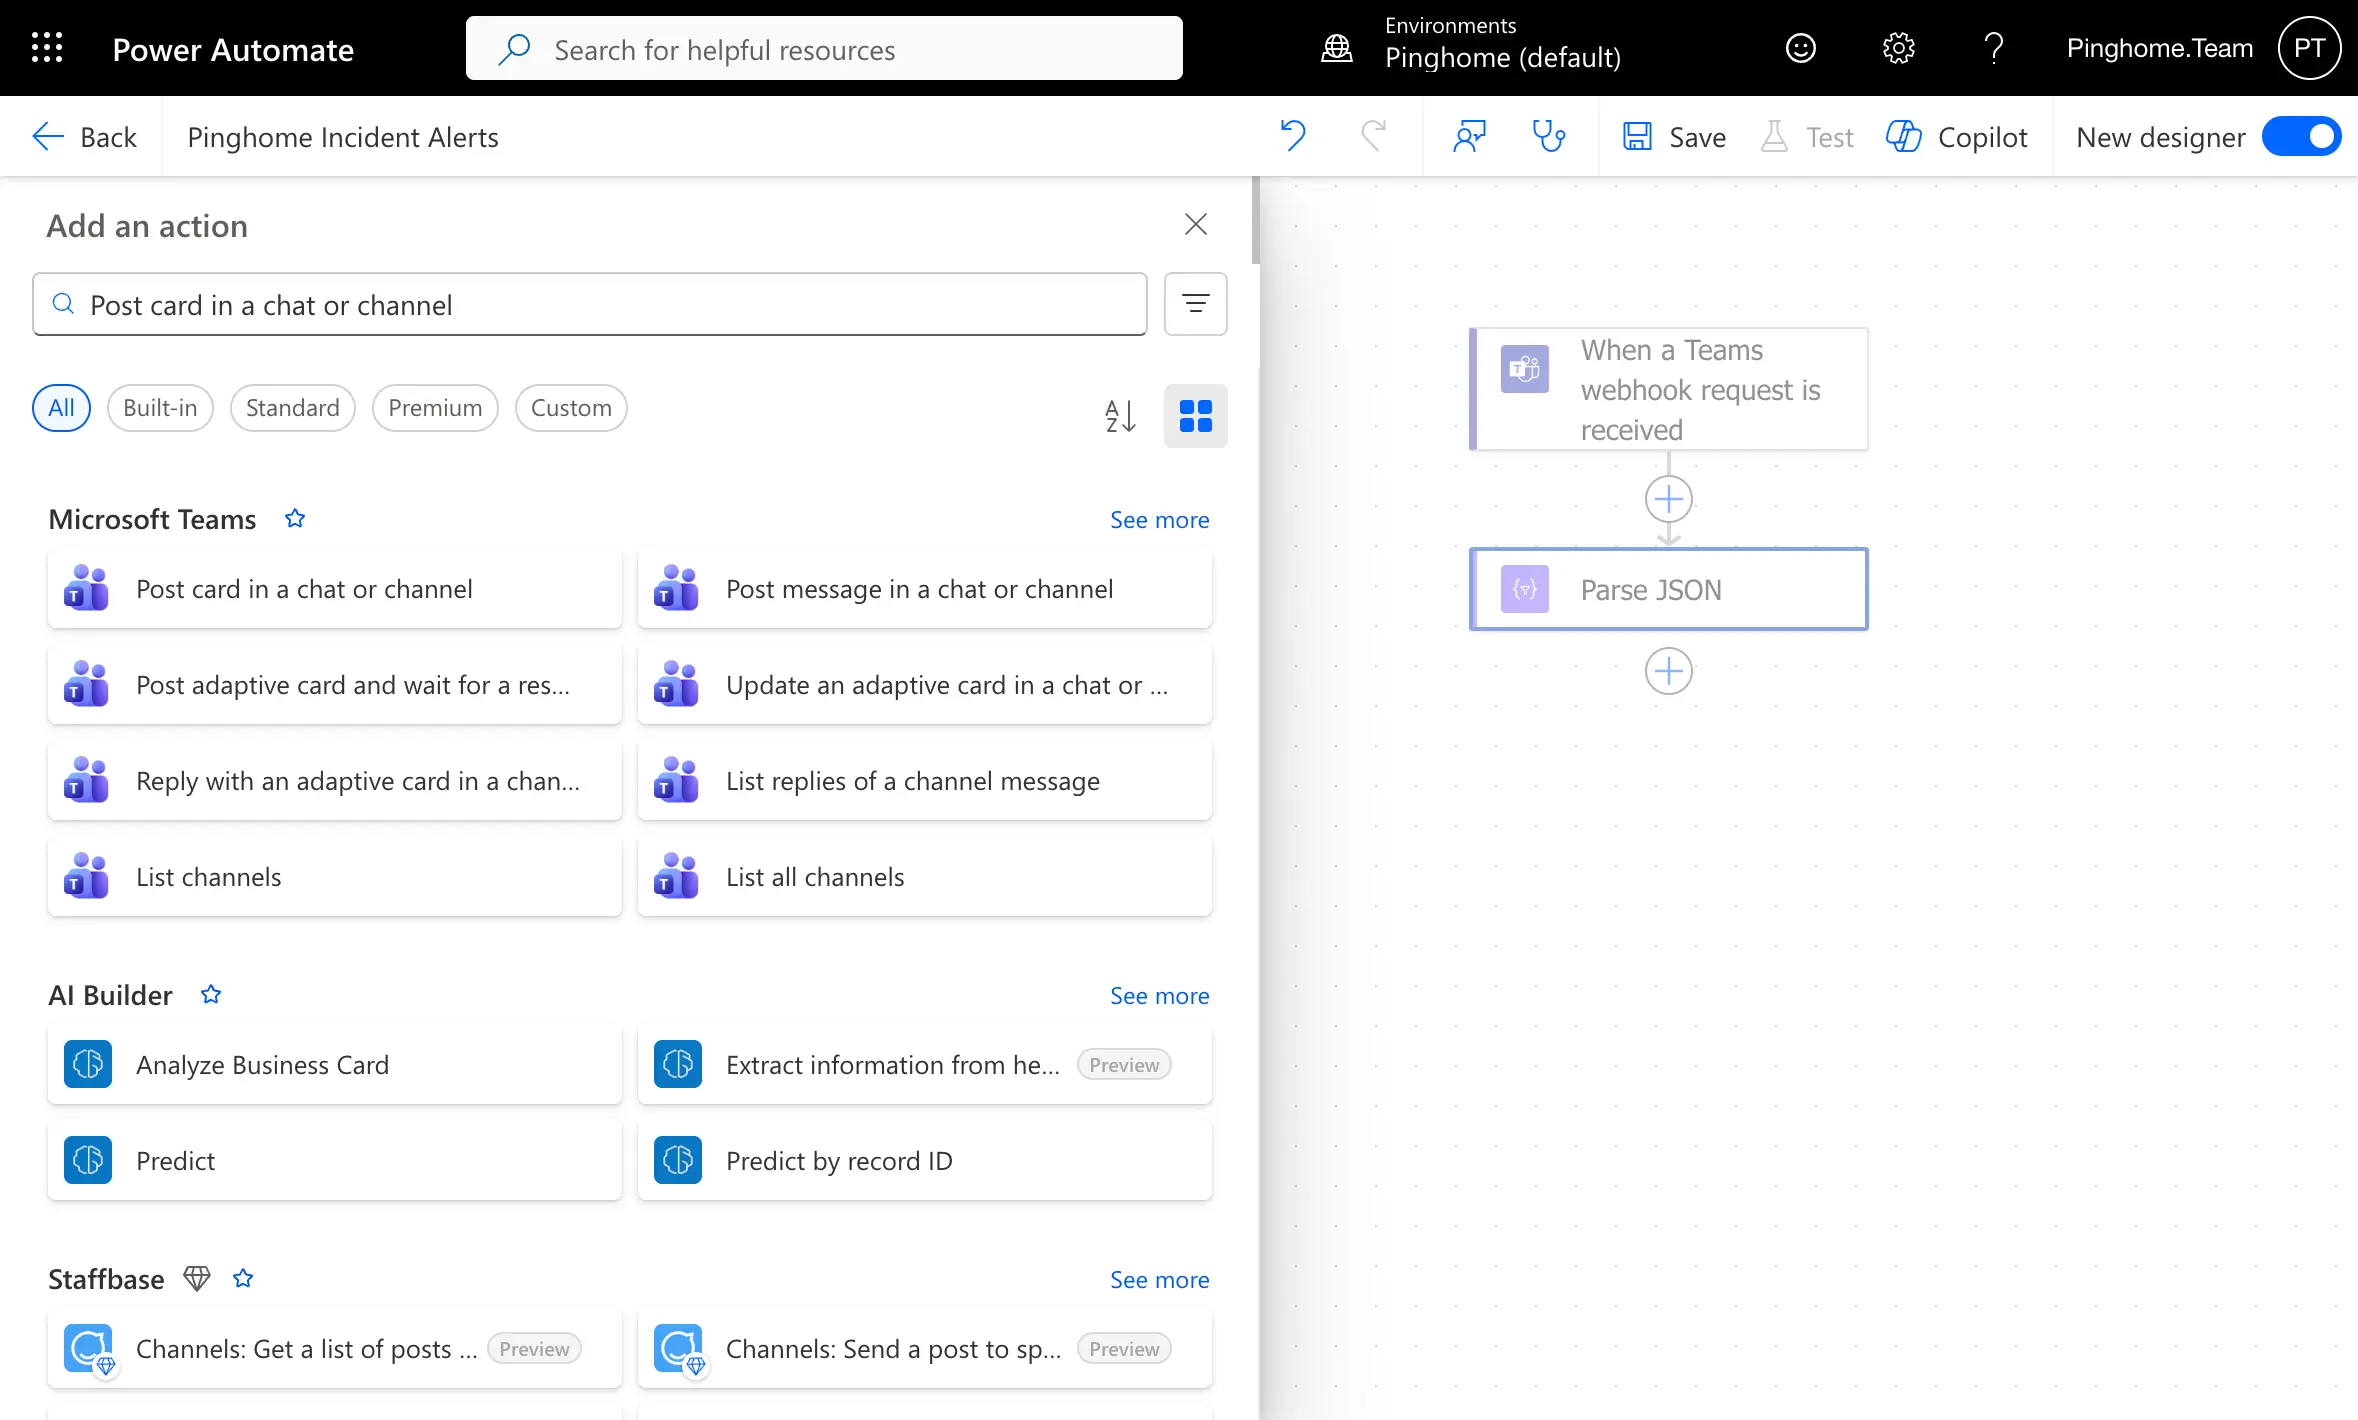Redo the last change

(x=1374, y=136)
